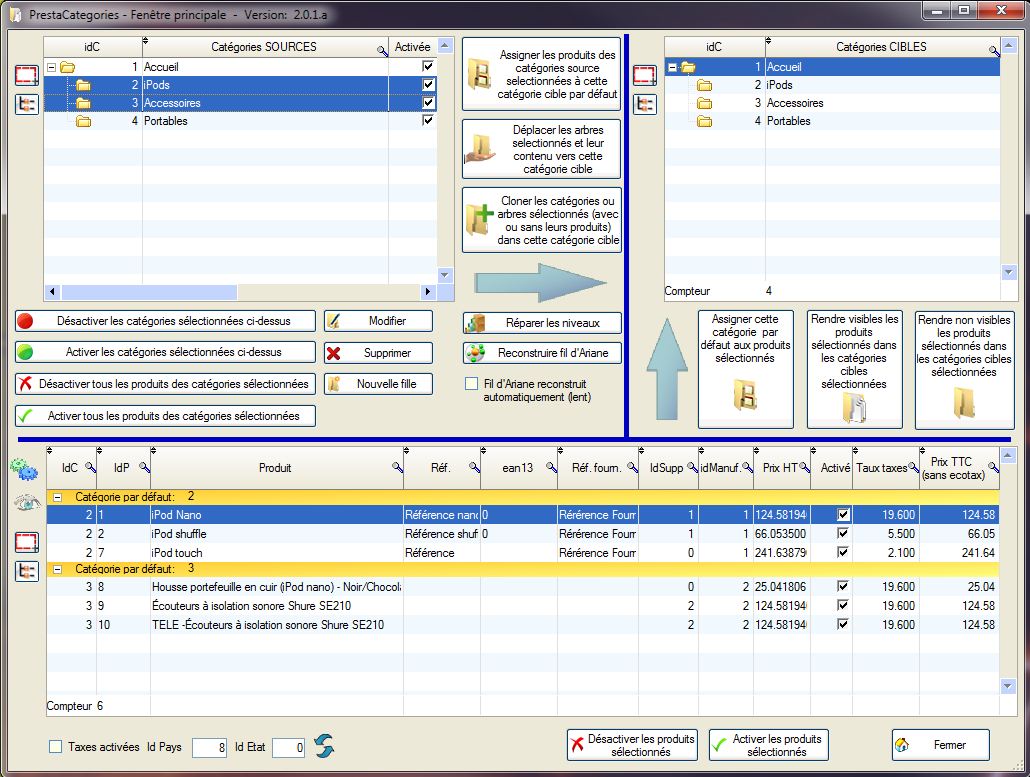
Task: Click the magnifier icon in the Catégories CIBLES header
Action: [x=993, y=49]
